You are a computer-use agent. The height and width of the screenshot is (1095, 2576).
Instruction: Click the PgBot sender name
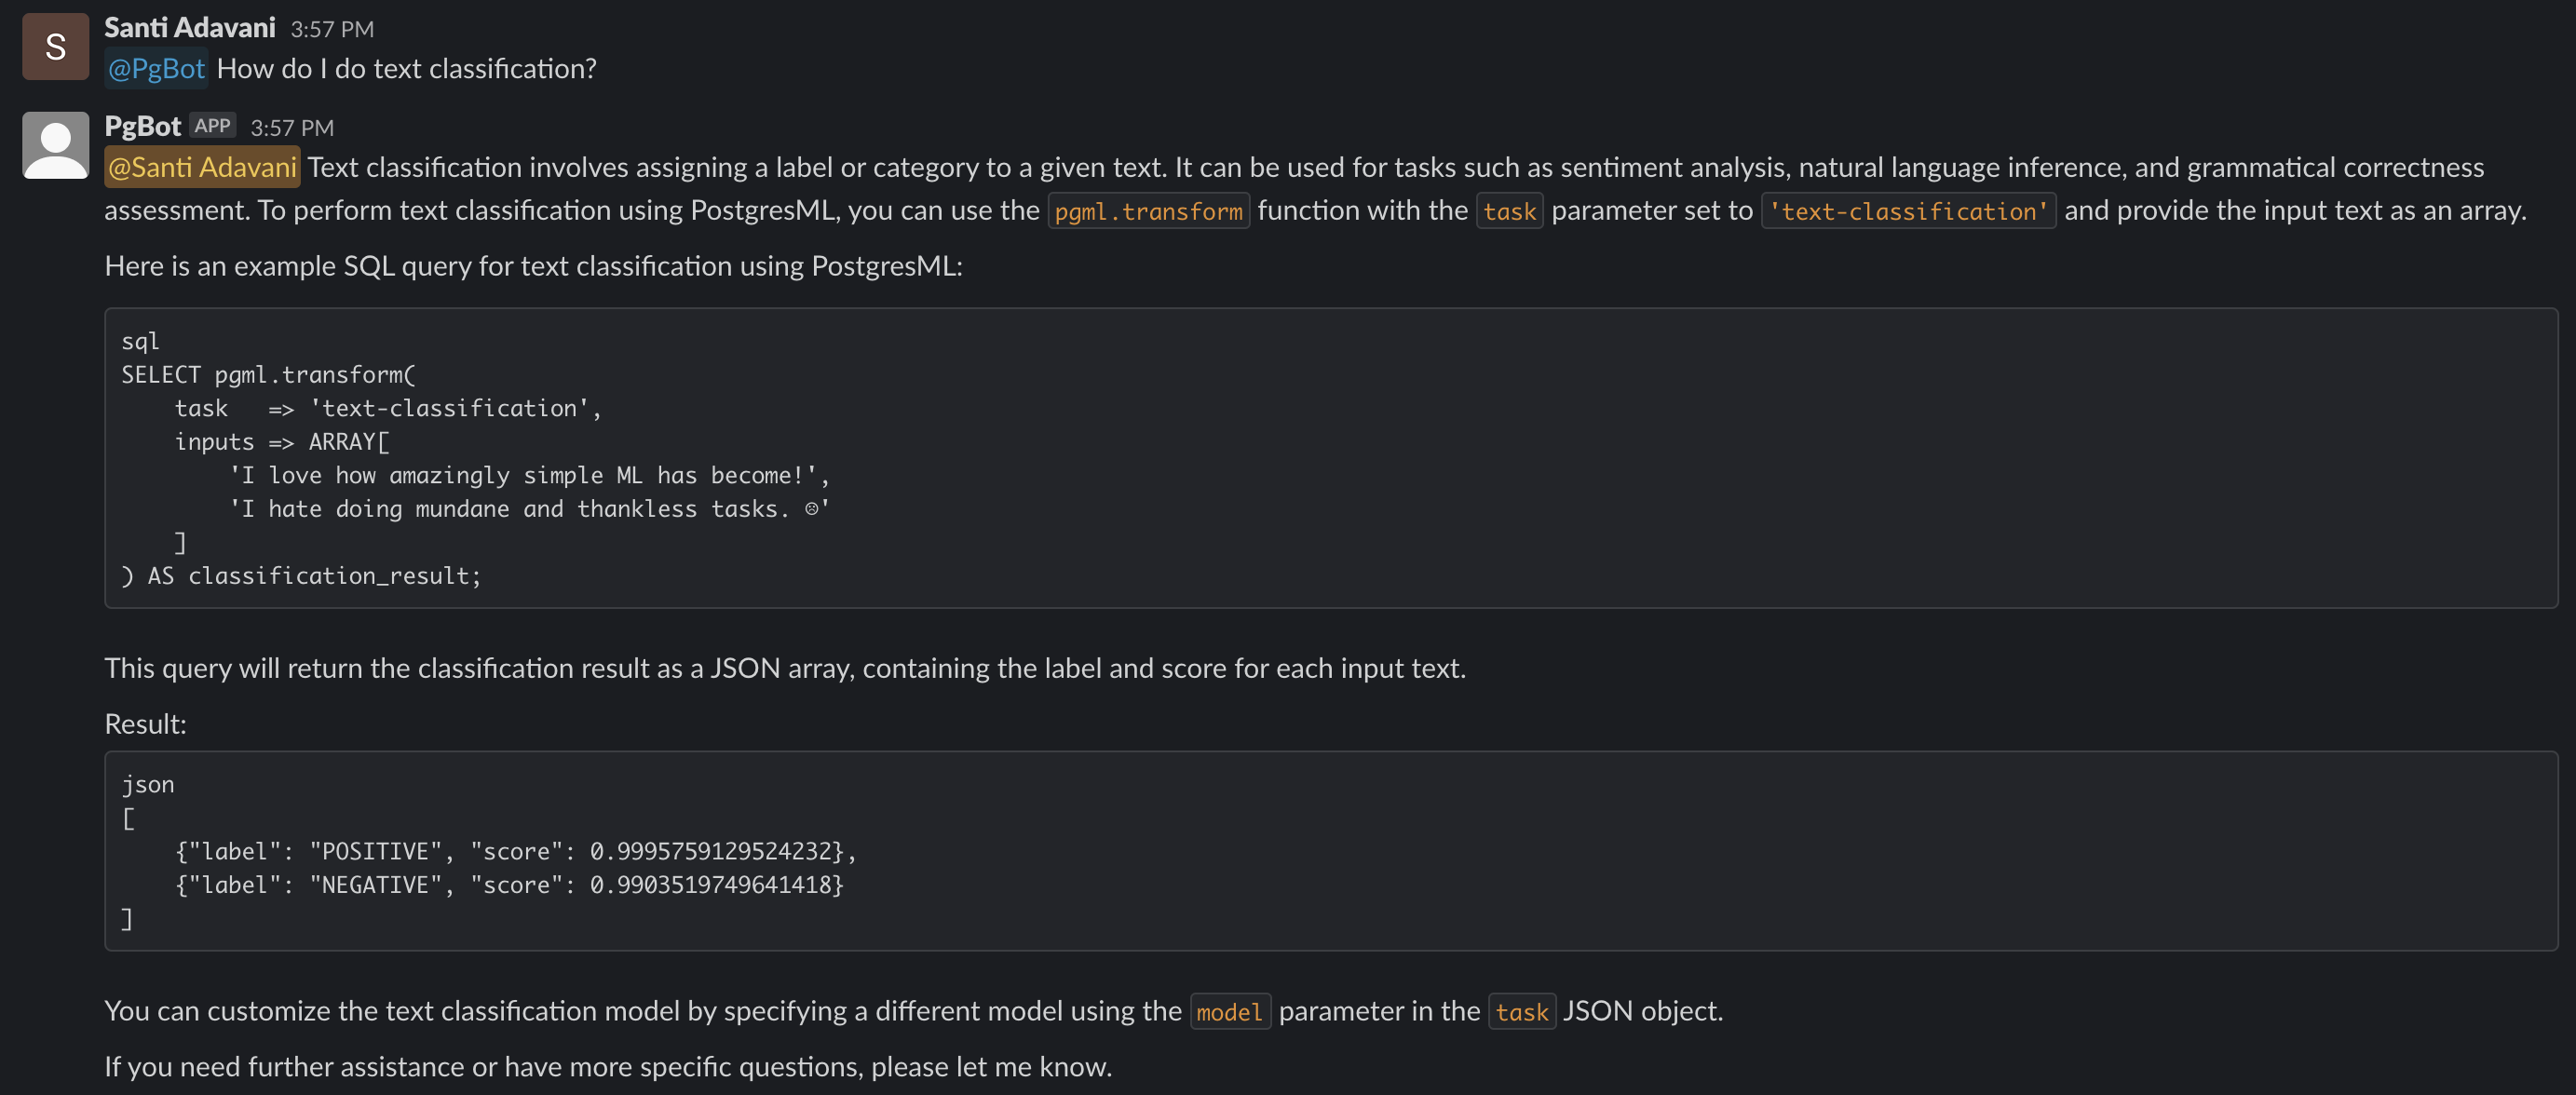tap(142, 126)
